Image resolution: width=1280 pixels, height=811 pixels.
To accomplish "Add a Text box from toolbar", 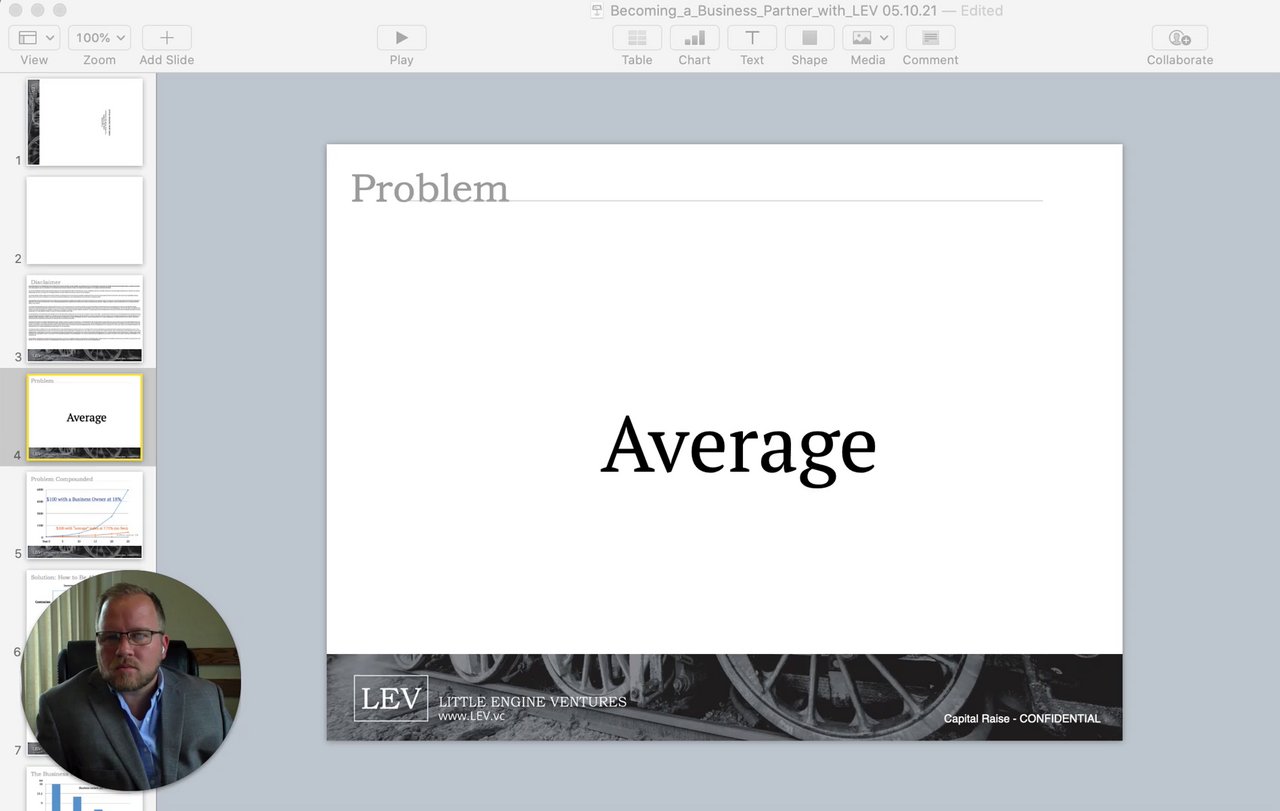I will [752, 38].
